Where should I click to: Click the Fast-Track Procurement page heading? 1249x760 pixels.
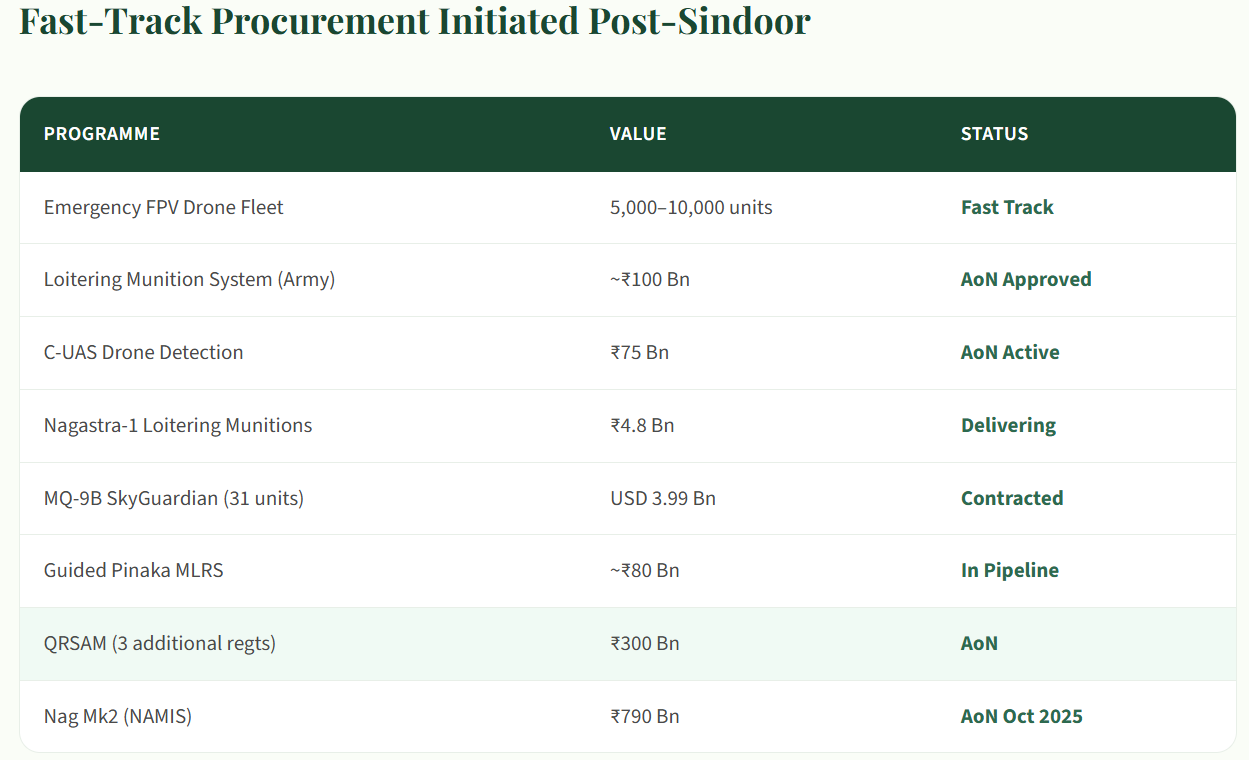415,20
